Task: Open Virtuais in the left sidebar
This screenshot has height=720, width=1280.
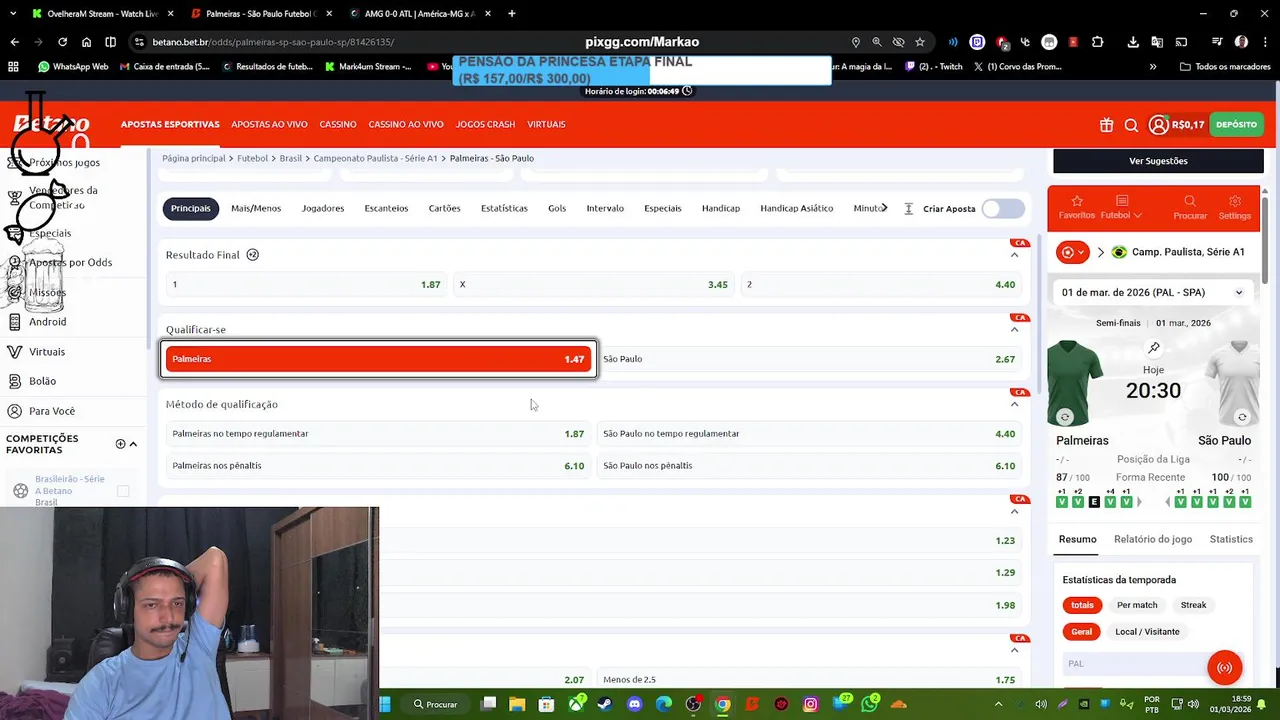Action: pyautogui.click(x=46, y=352)
